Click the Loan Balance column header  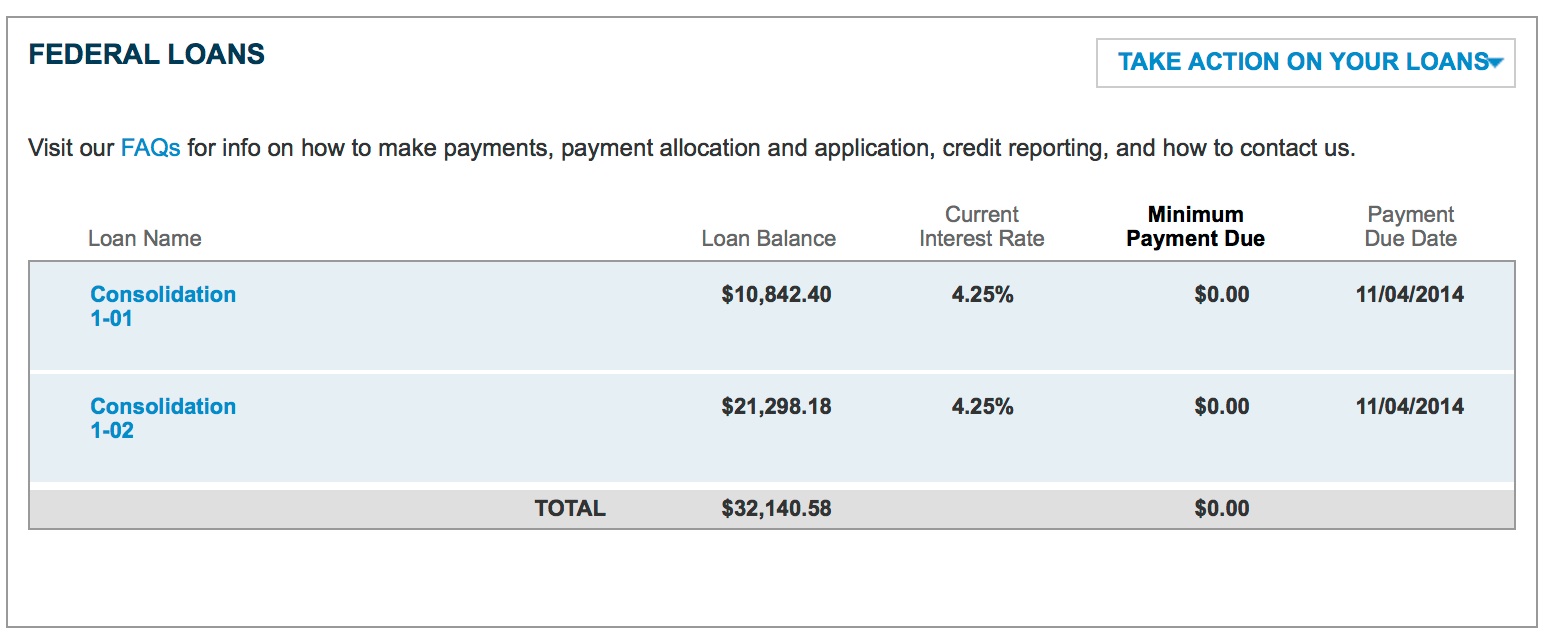[x=768, y=238]
